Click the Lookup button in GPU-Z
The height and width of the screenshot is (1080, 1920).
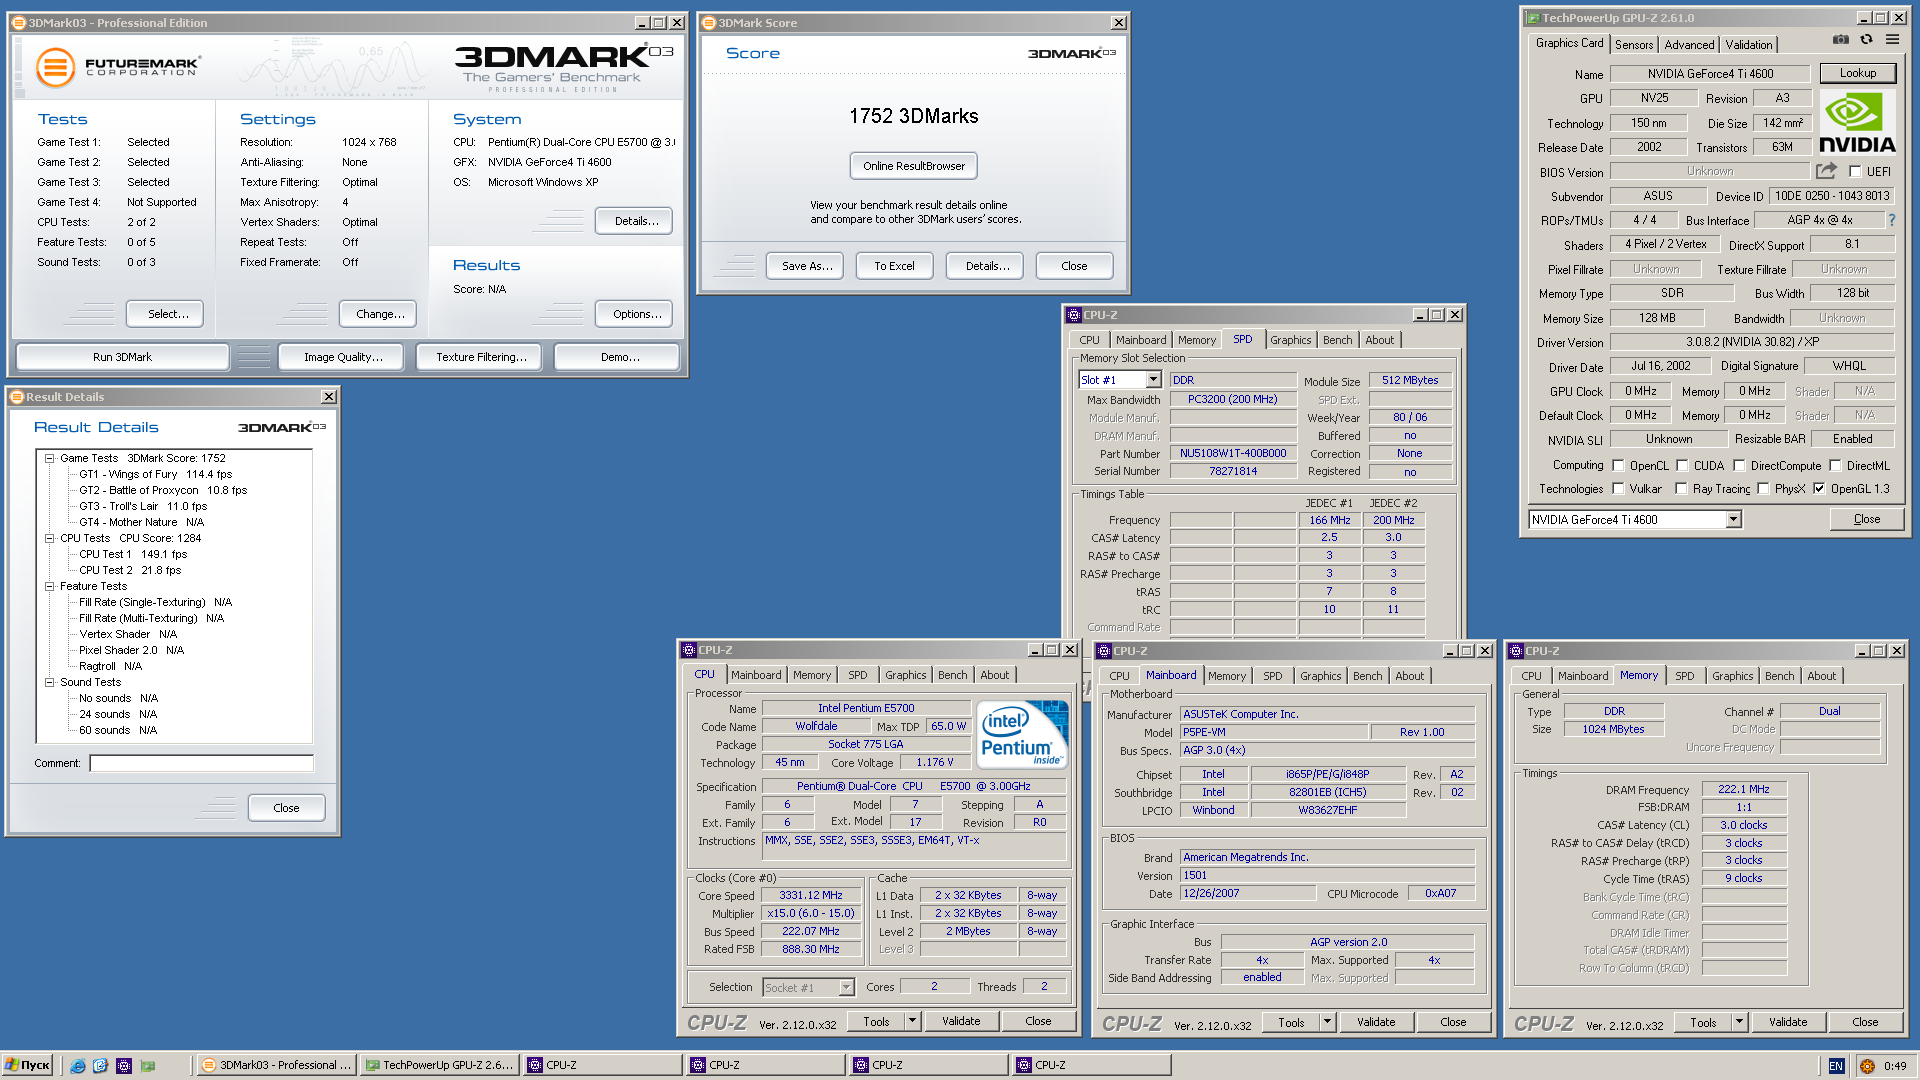[1857, 73]
